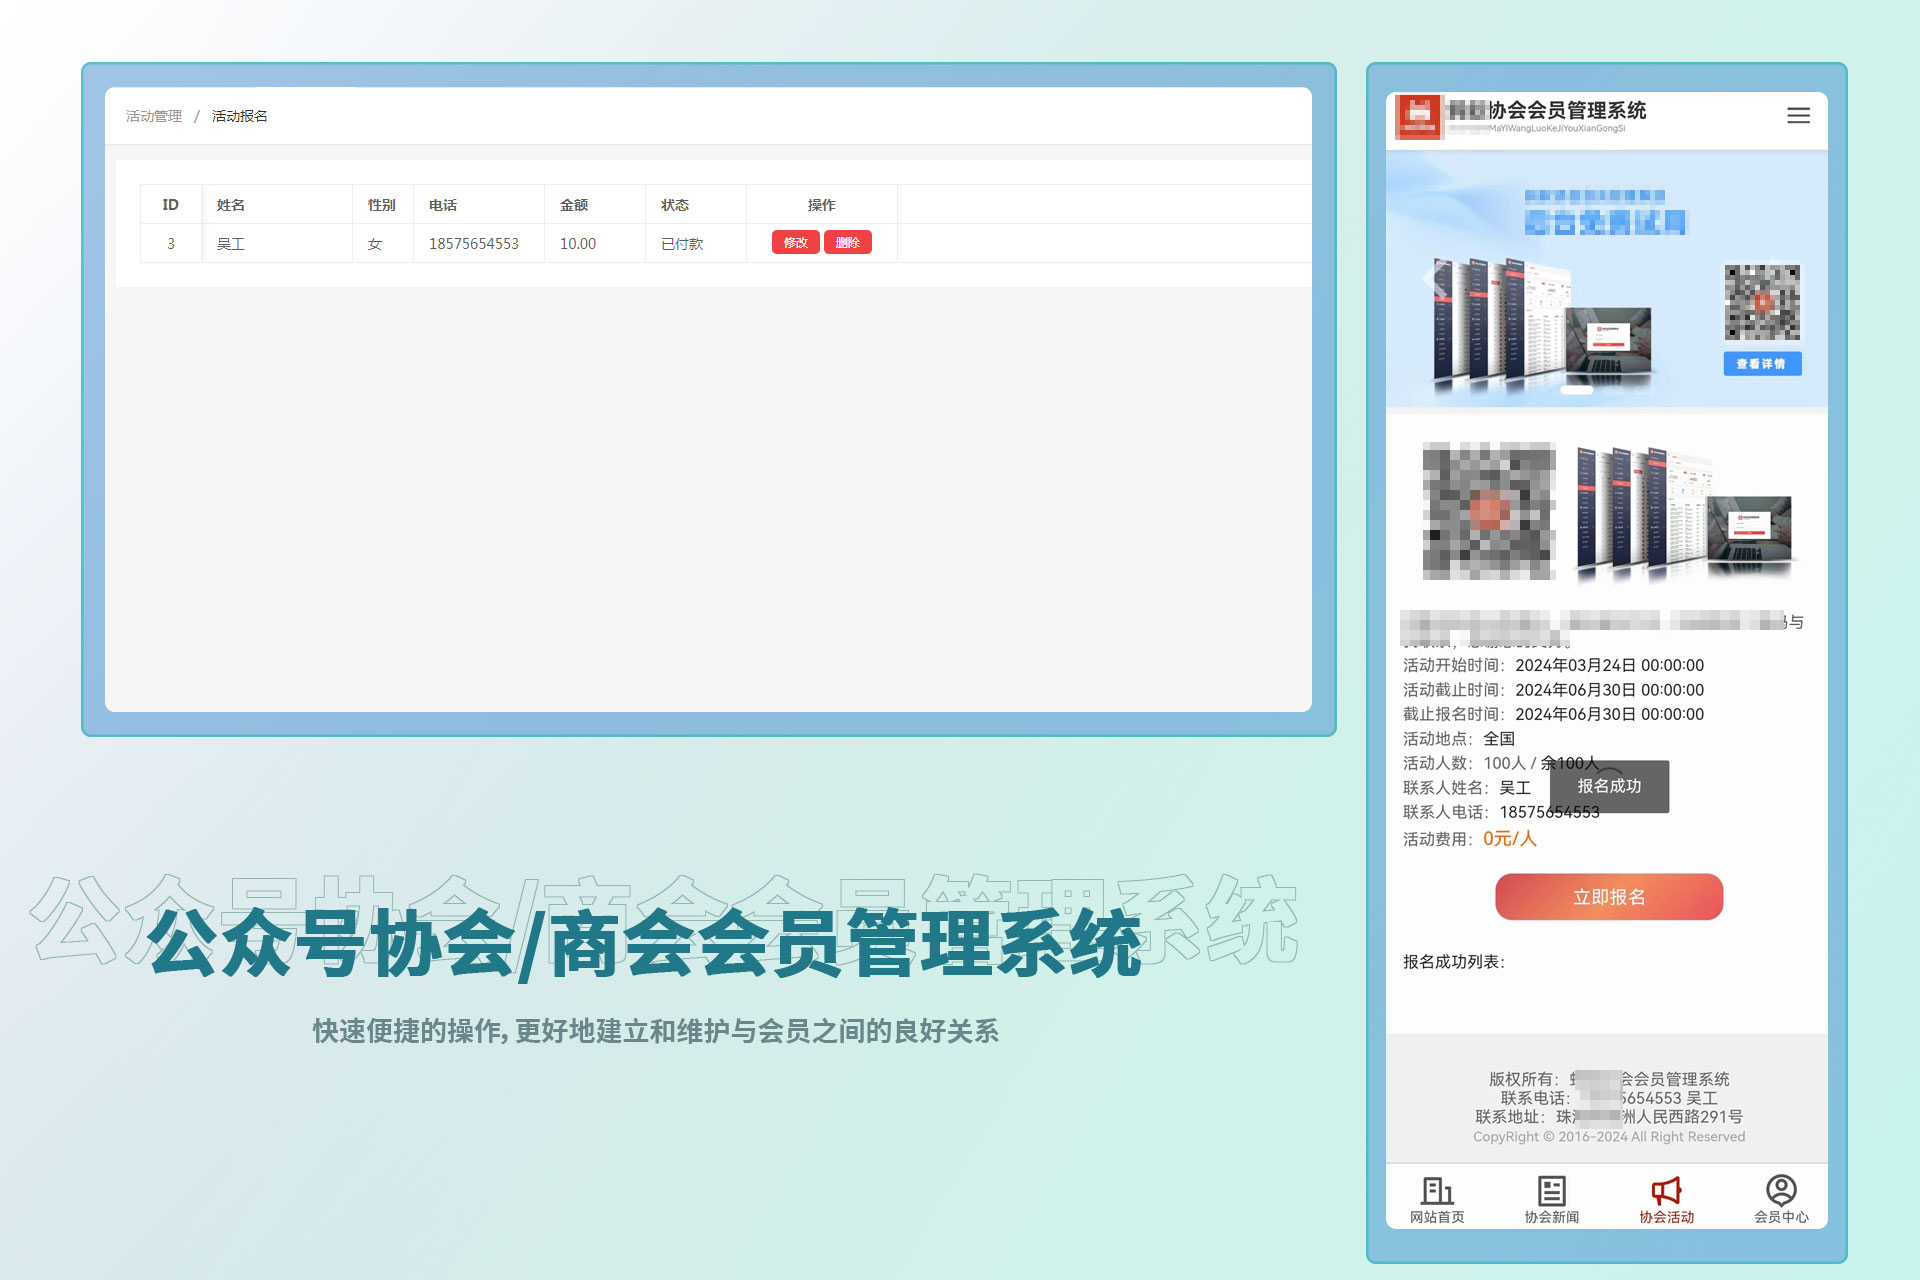Click the banner QR code image
This screenshot has width=1920, height=1280.
point(1762,302)
